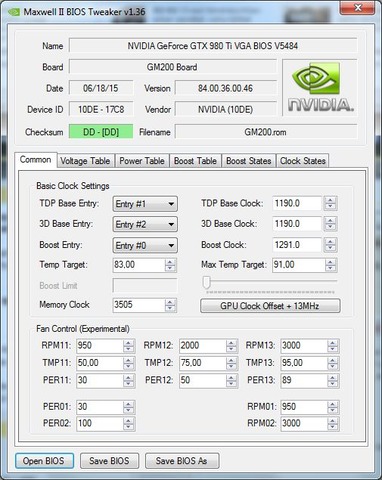Click the PER02 spinner arrows

[129, 424]
